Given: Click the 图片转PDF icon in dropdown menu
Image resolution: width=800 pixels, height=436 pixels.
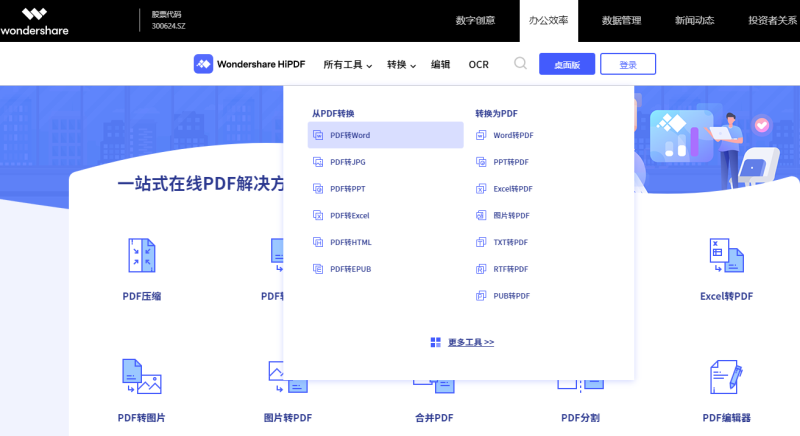Looking at the screenshot, I should [481, 215].
